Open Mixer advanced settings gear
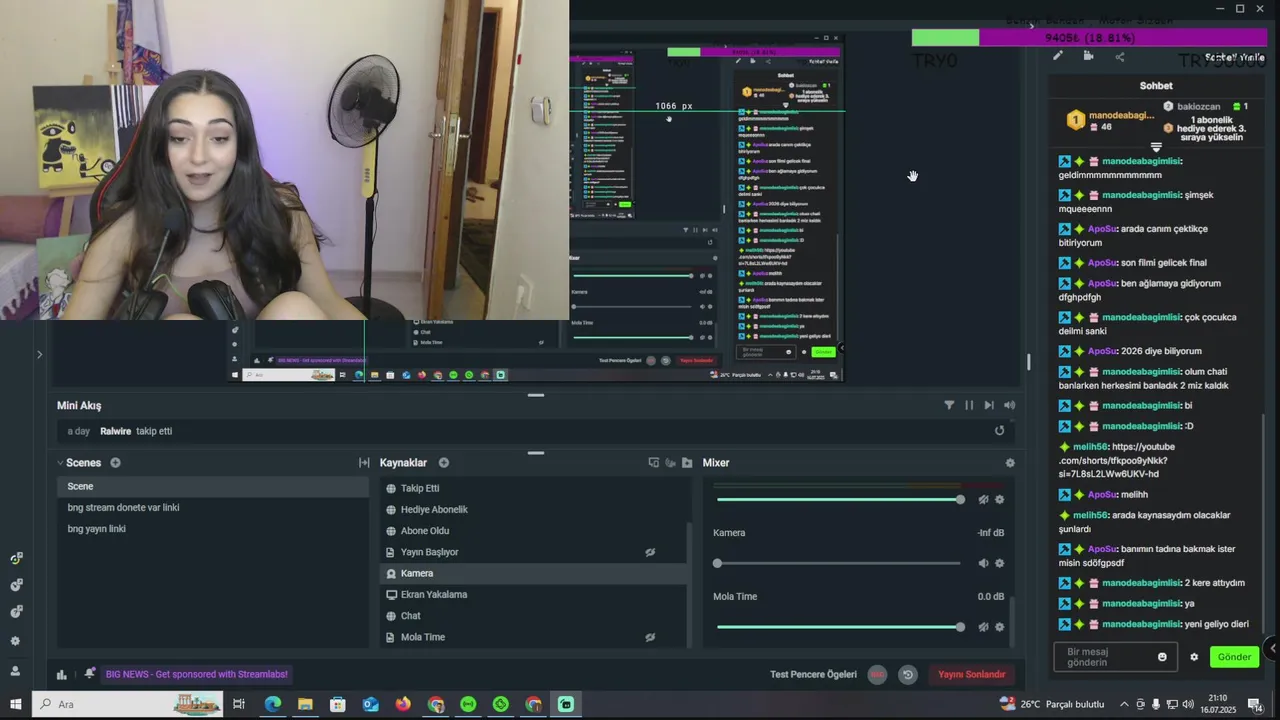Screen dimensions: 1280x720 point(1010,463)
